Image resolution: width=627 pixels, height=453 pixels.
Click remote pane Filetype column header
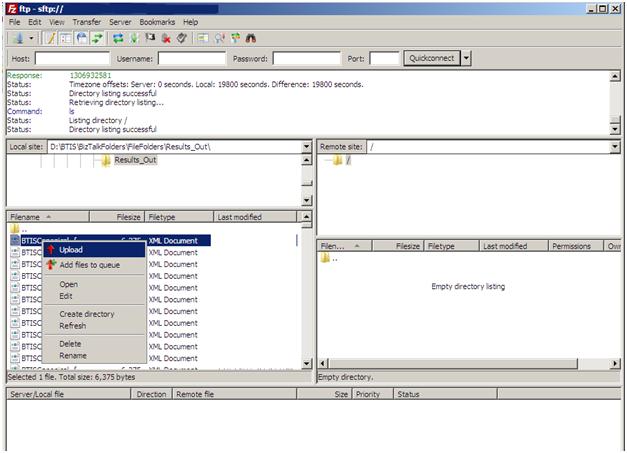[451, 246]
